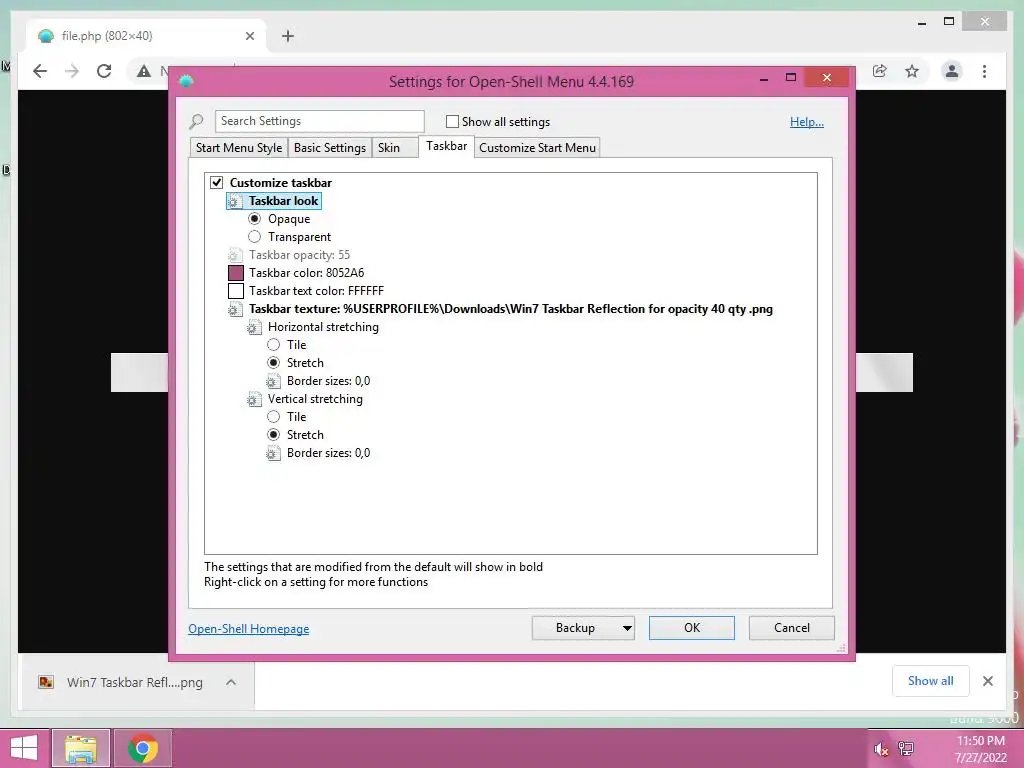
Task: Click the Taskbar color 8052A6 swatch
Action: coord(236,273)
